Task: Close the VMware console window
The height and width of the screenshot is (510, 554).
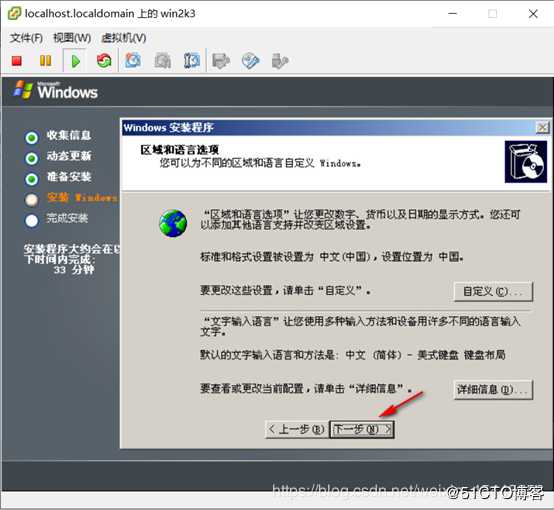Action: click(533, 13)
